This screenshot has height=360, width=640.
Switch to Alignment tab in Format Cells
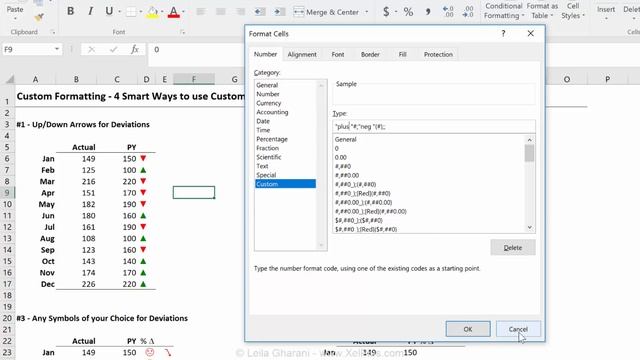pyautogui.click(x=302, y=54)
